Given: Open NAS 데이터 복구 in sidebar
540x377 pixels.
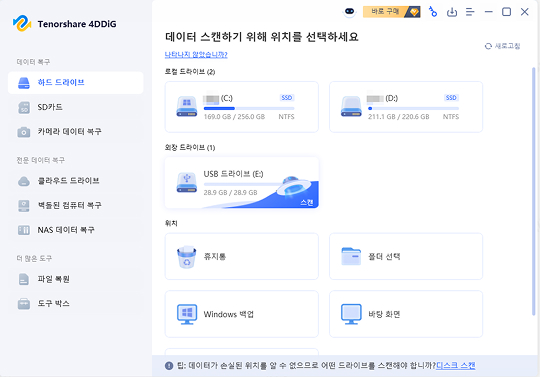Looking at the screenshot, I should (x=75, y=230).
